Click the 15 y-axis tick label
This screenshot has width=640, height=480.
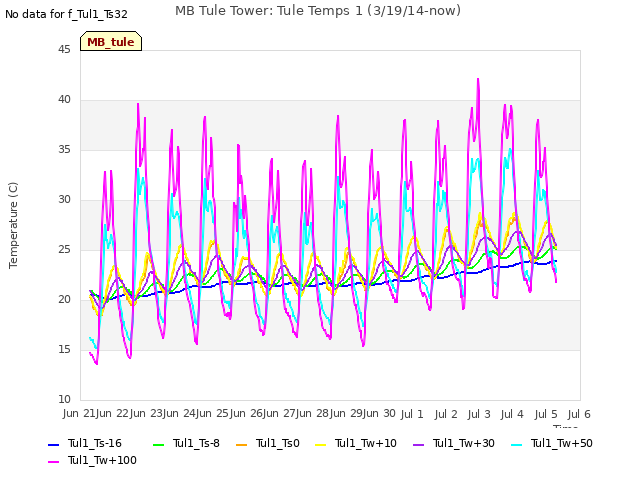pos(64,350)
